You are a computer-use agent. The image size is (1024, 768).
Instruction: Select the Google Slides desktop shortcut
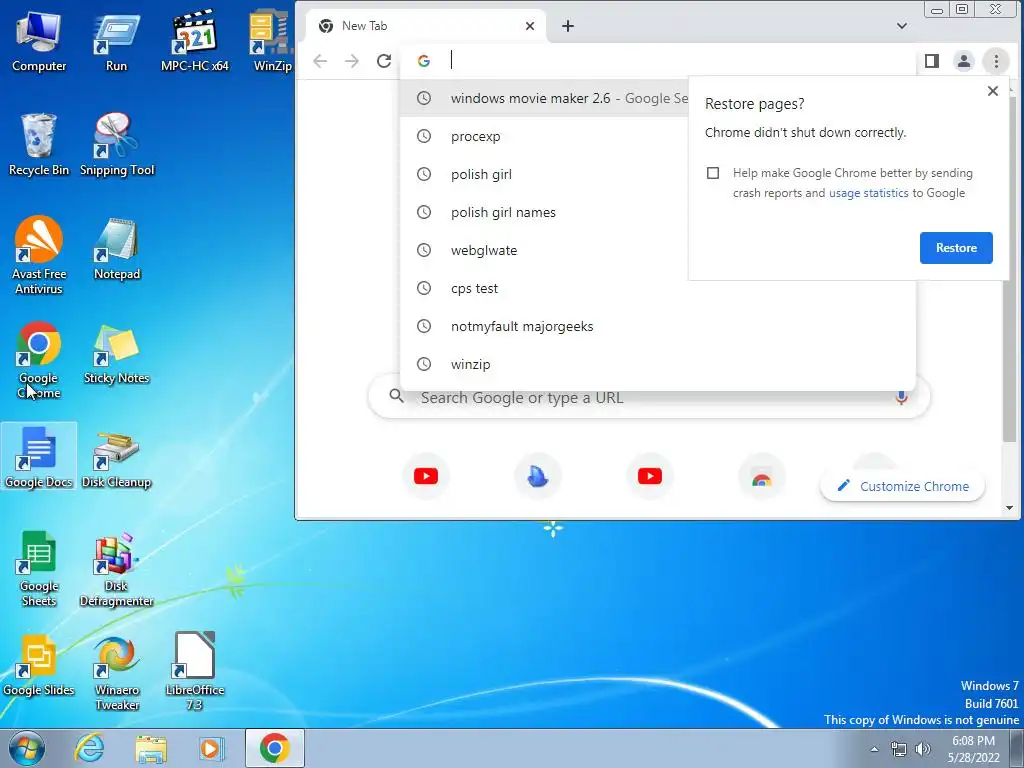click(39, 665)
